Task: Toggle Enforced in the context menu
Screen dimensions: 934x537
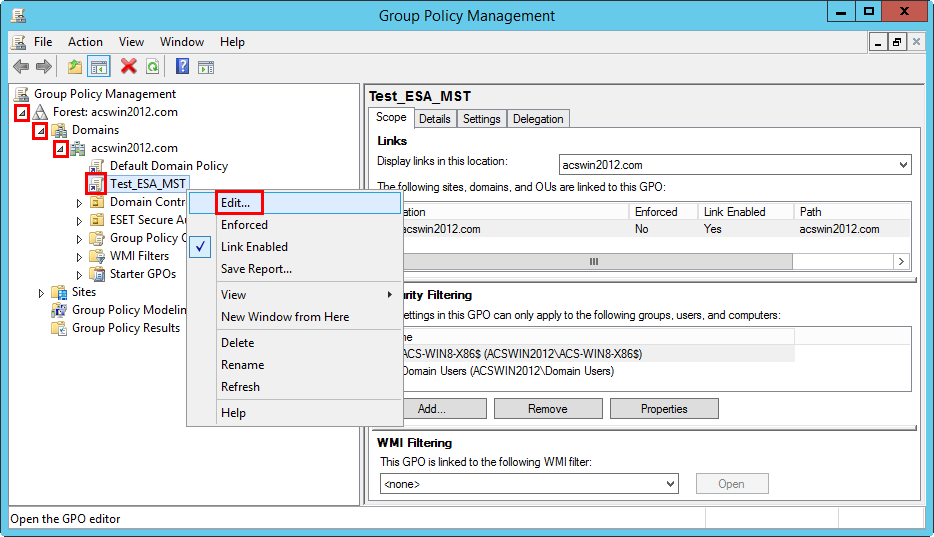Action: [x=244, y=225]
